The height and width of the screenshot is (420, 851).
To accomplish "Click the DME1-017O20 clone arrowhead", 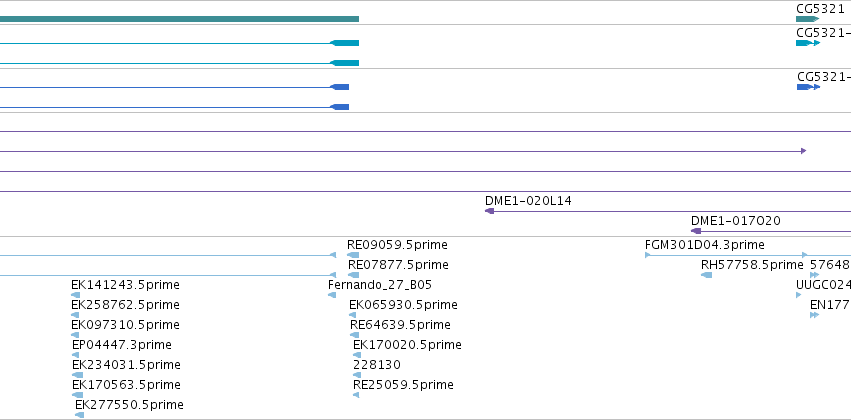I will pyautogui.click(x=696, y=231).
